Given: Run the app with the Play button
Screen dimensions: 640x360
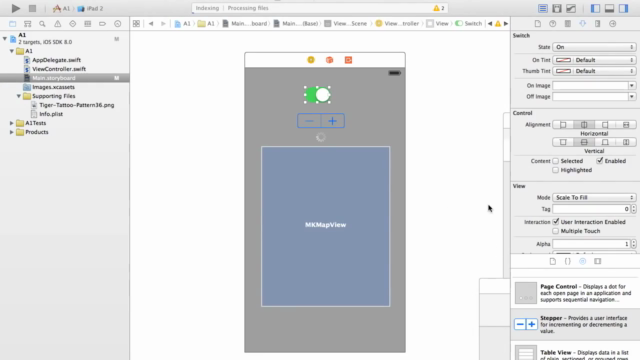Looking at the screenshot, I should (x=16, y=8).
